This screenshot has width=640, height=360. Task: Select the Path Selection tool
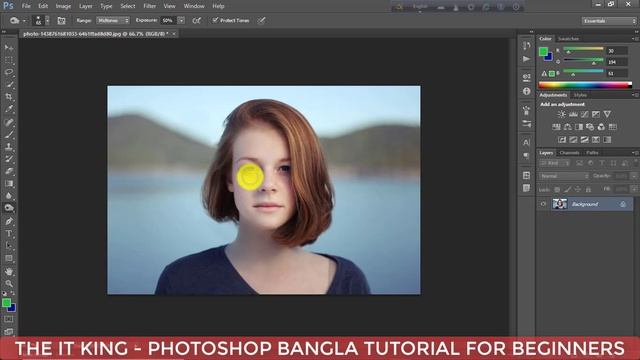point(9,246)
